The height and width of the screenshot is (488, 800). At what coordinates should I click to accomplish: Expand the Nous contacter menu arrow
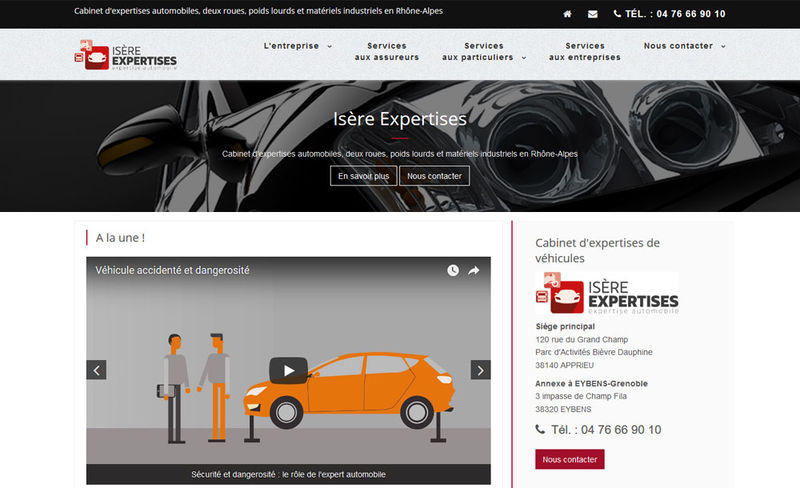[x=723, y=46]
